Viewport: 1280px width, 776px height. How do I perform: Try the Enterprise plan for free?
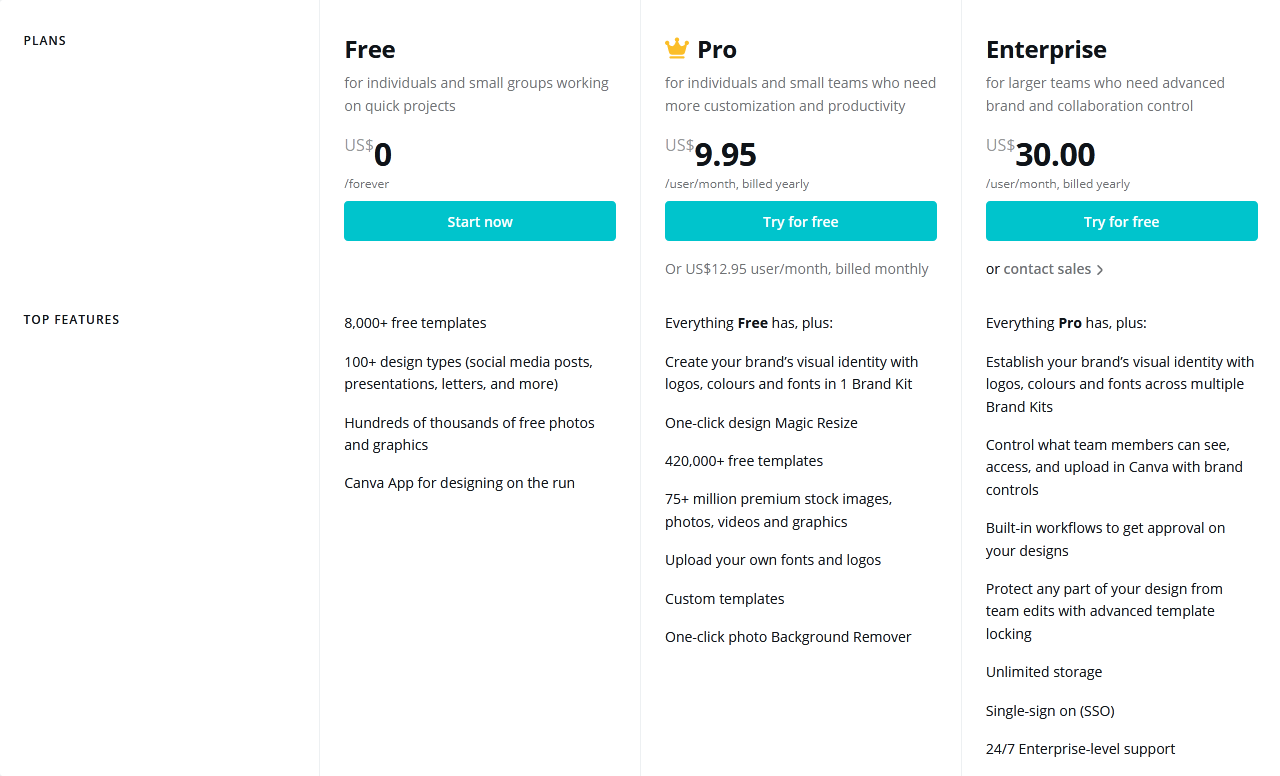(1122, 221)
